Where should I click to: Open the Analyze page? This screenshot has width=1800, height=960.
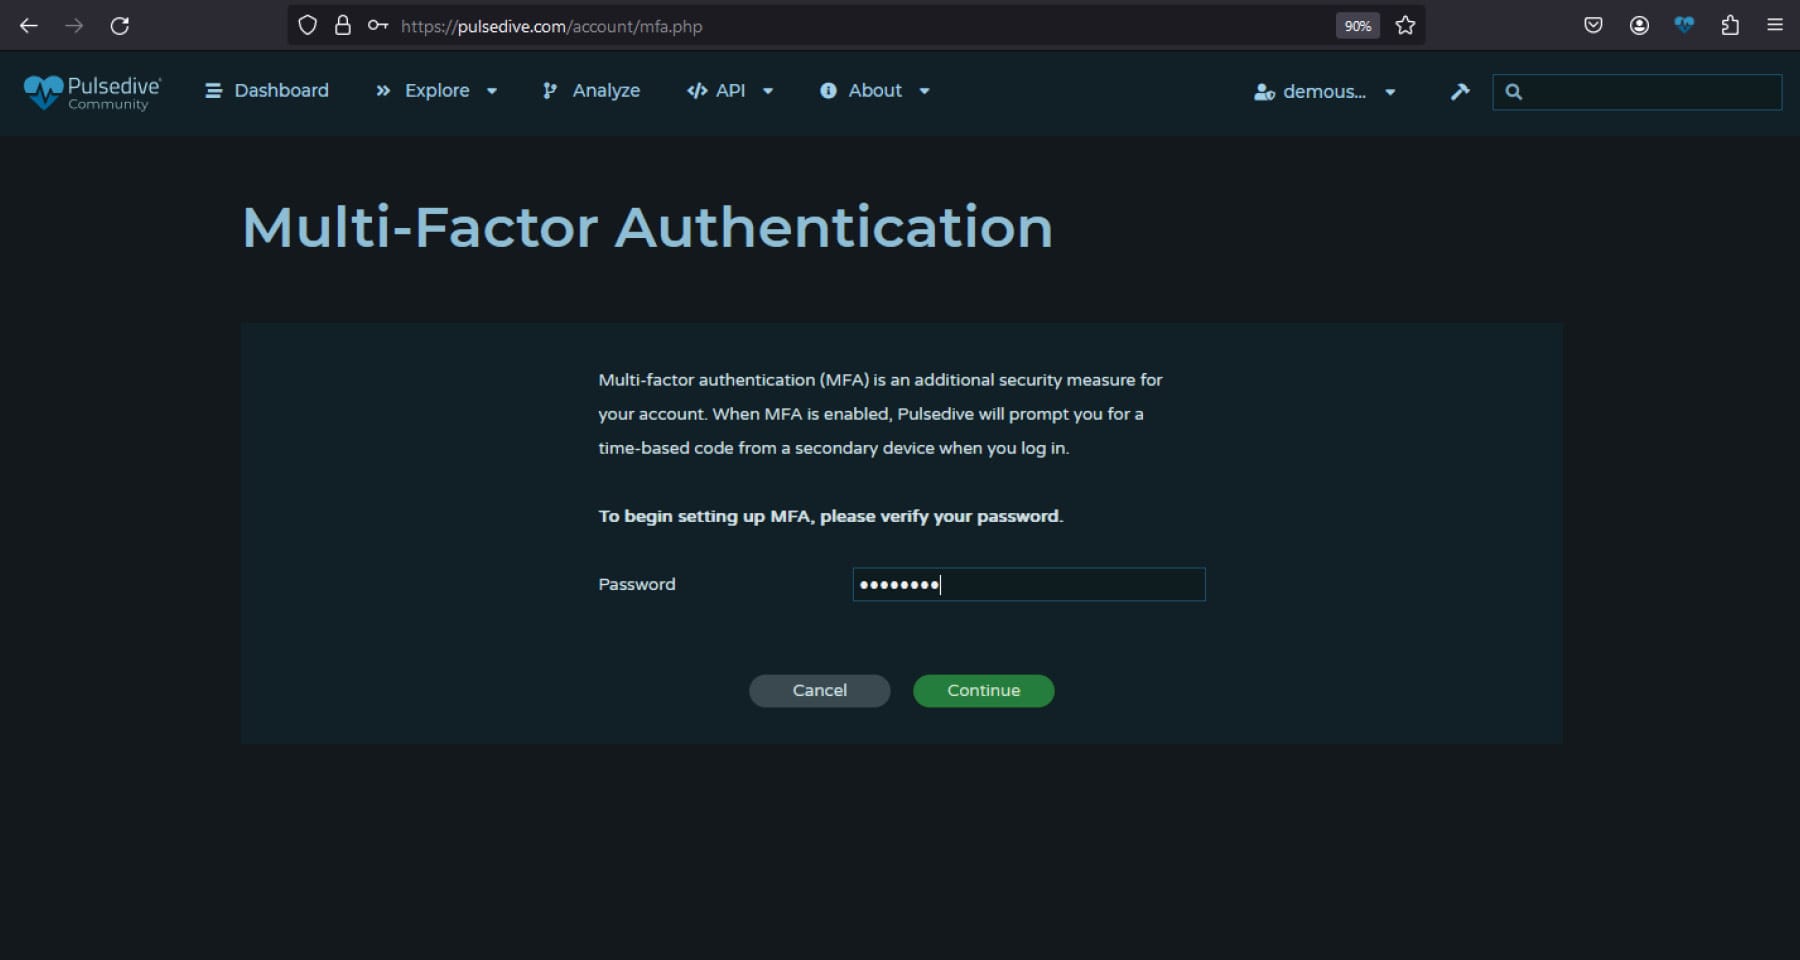(x=591, y=91)
